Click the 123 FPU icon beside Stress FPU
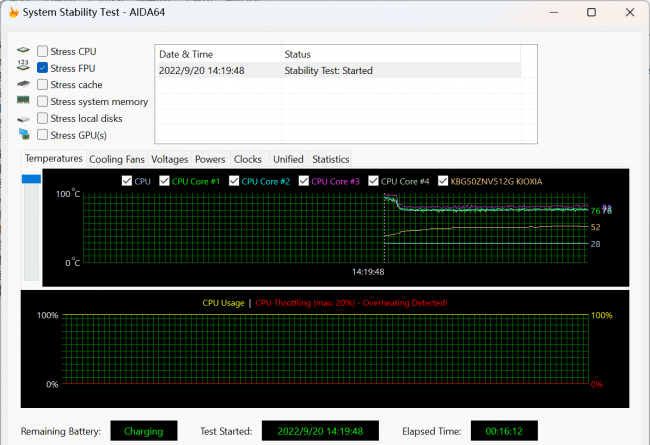The image size is (650, 445). click(x=23, y=65)
